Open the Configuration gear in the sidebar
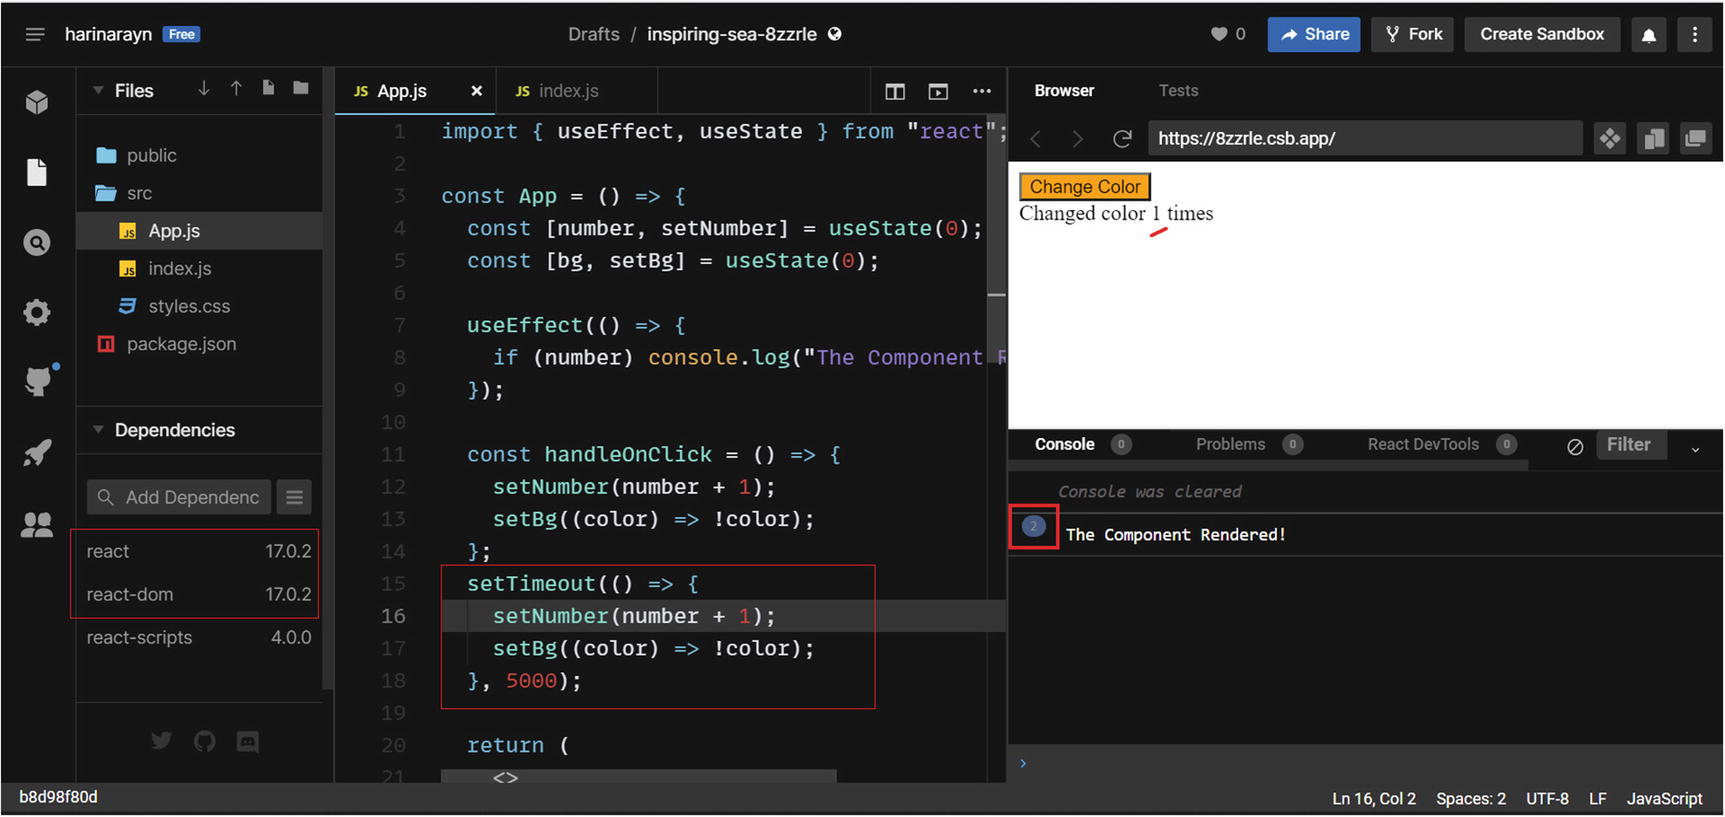Image resolution: width=1725 pixels, height=817 pixels. pos(37,312)
